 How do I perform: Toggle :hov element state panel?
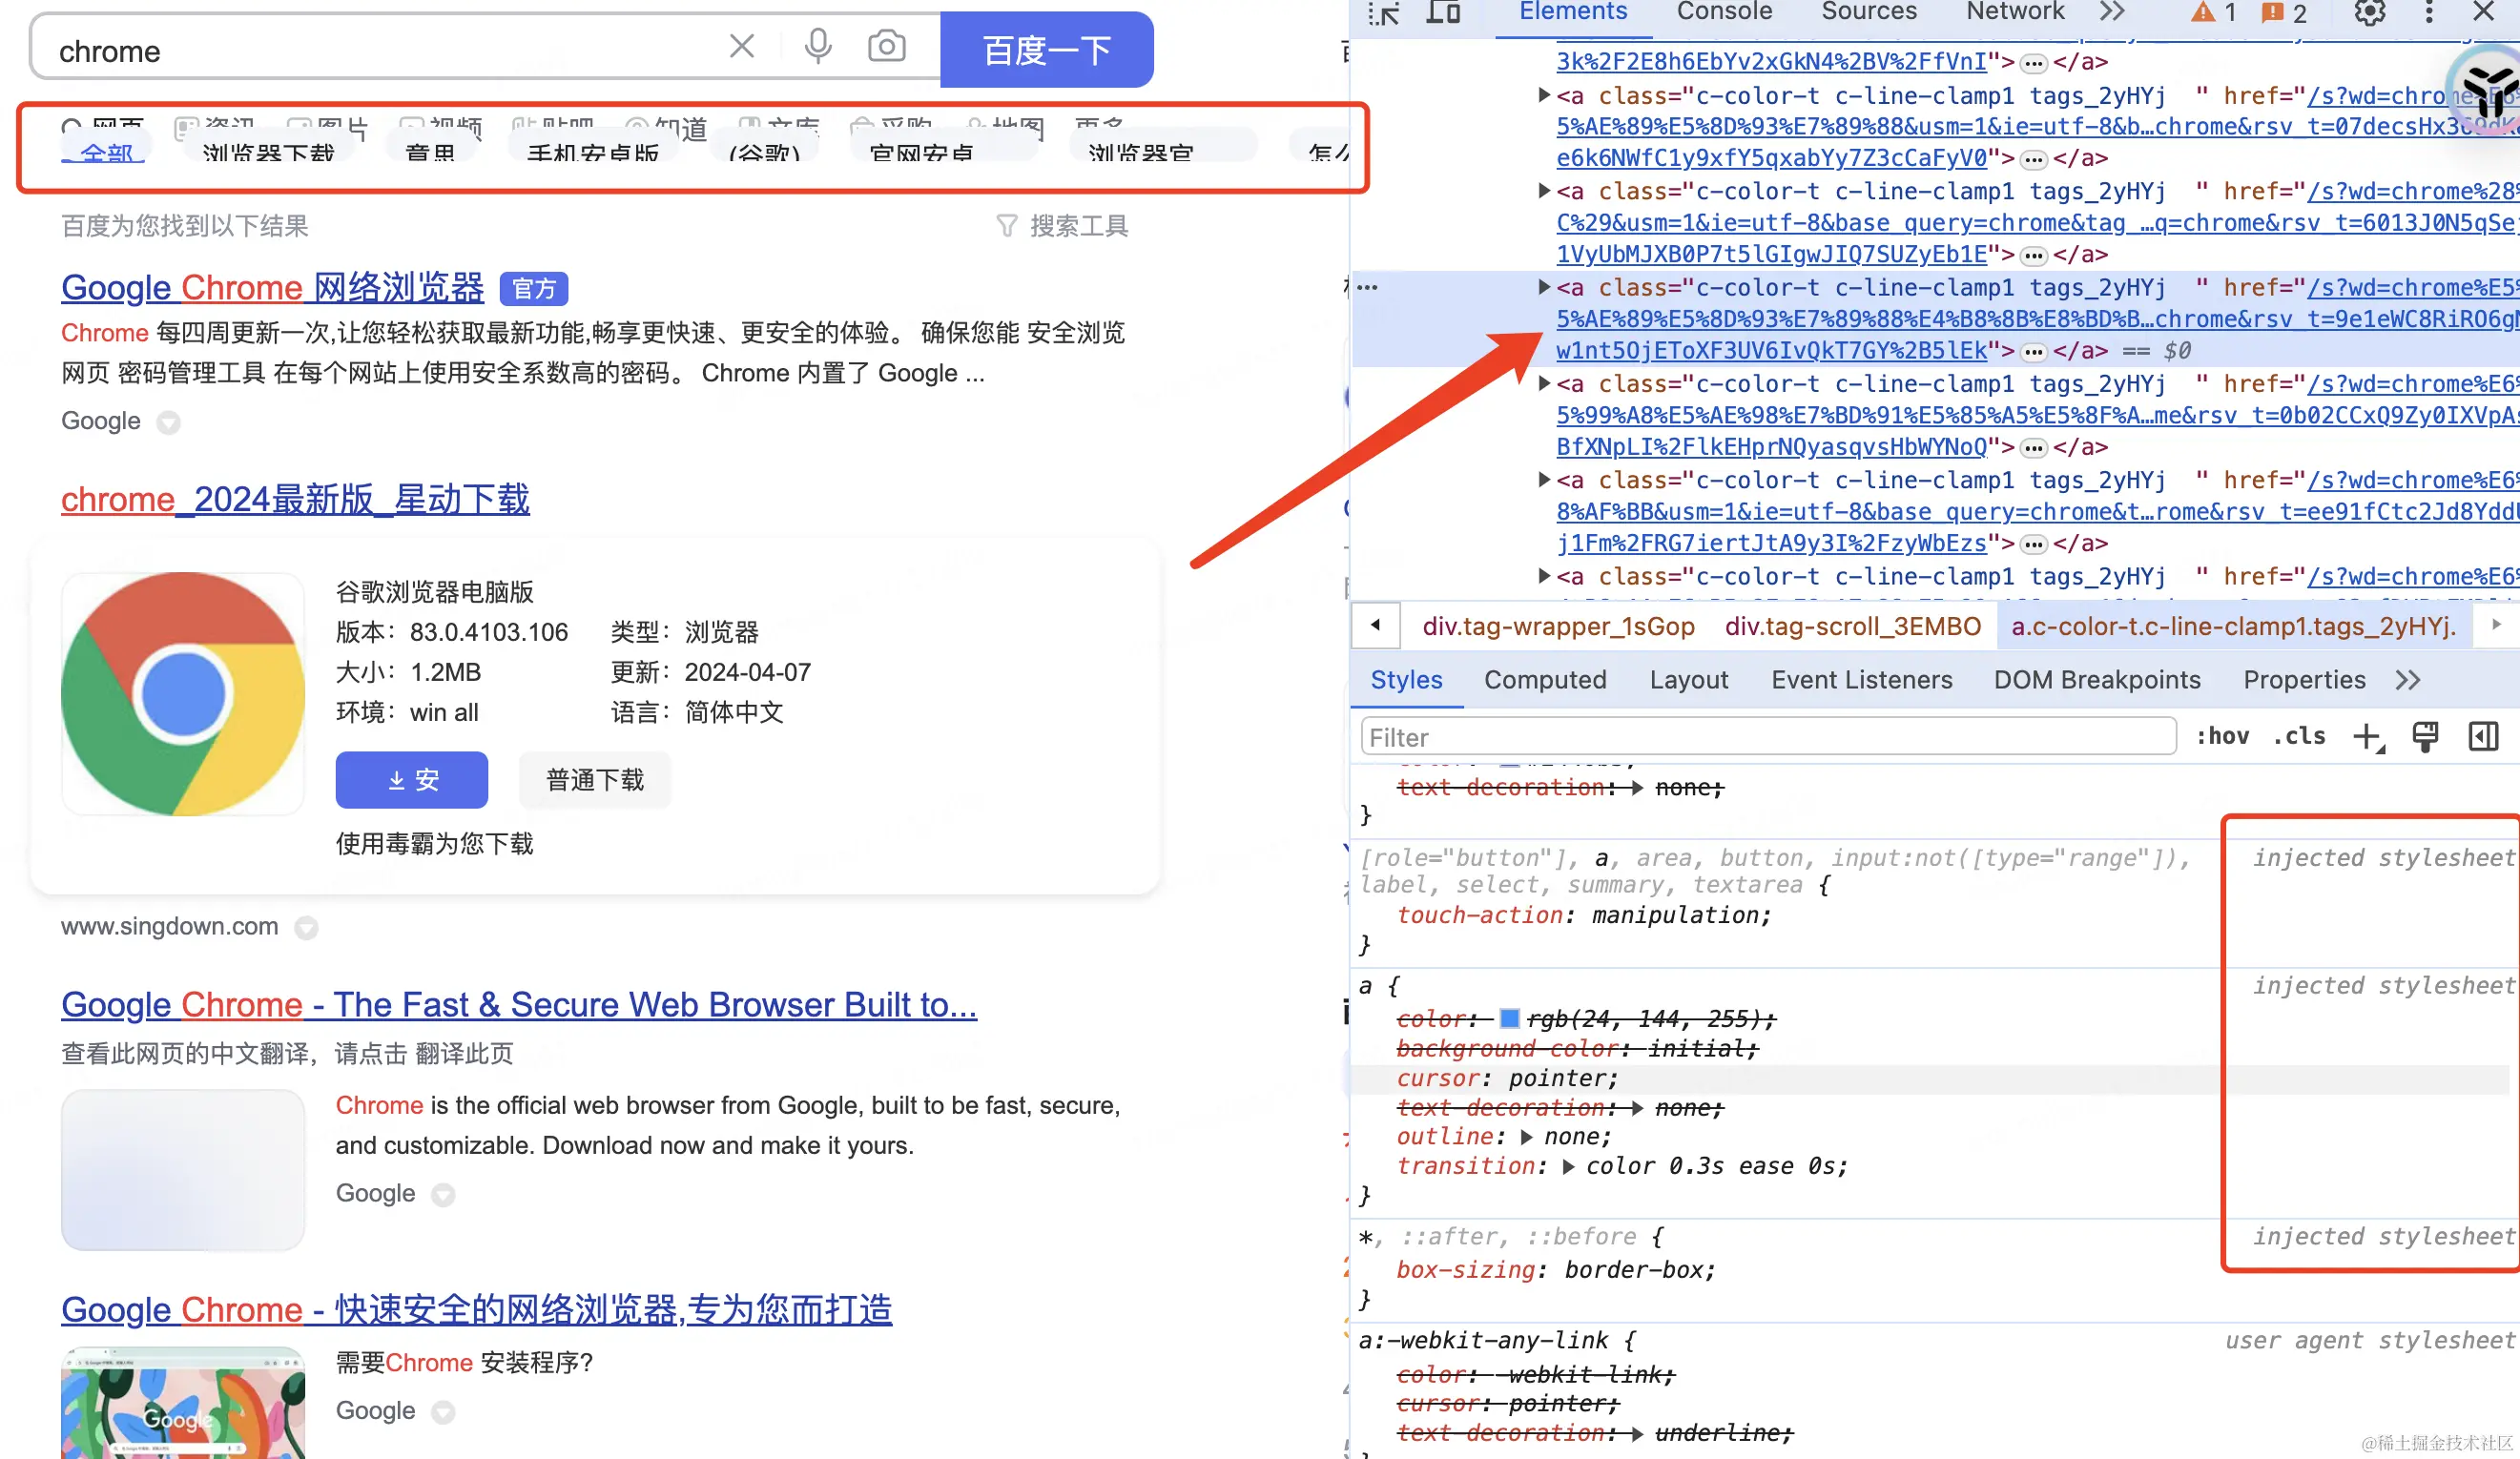click(2222, 736)
